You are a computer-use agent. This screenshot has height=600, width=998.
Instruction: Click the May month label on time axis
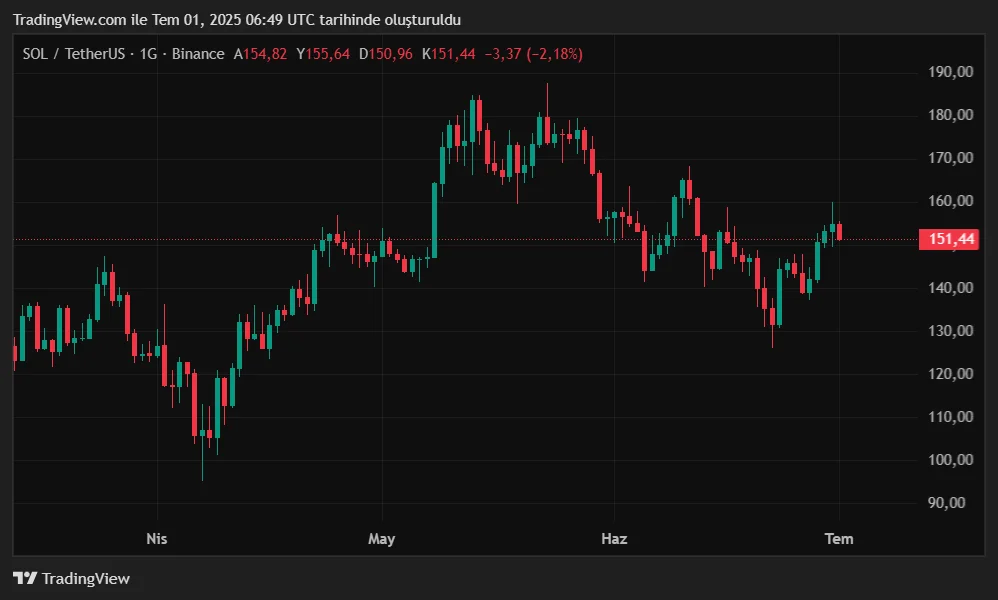382,539
